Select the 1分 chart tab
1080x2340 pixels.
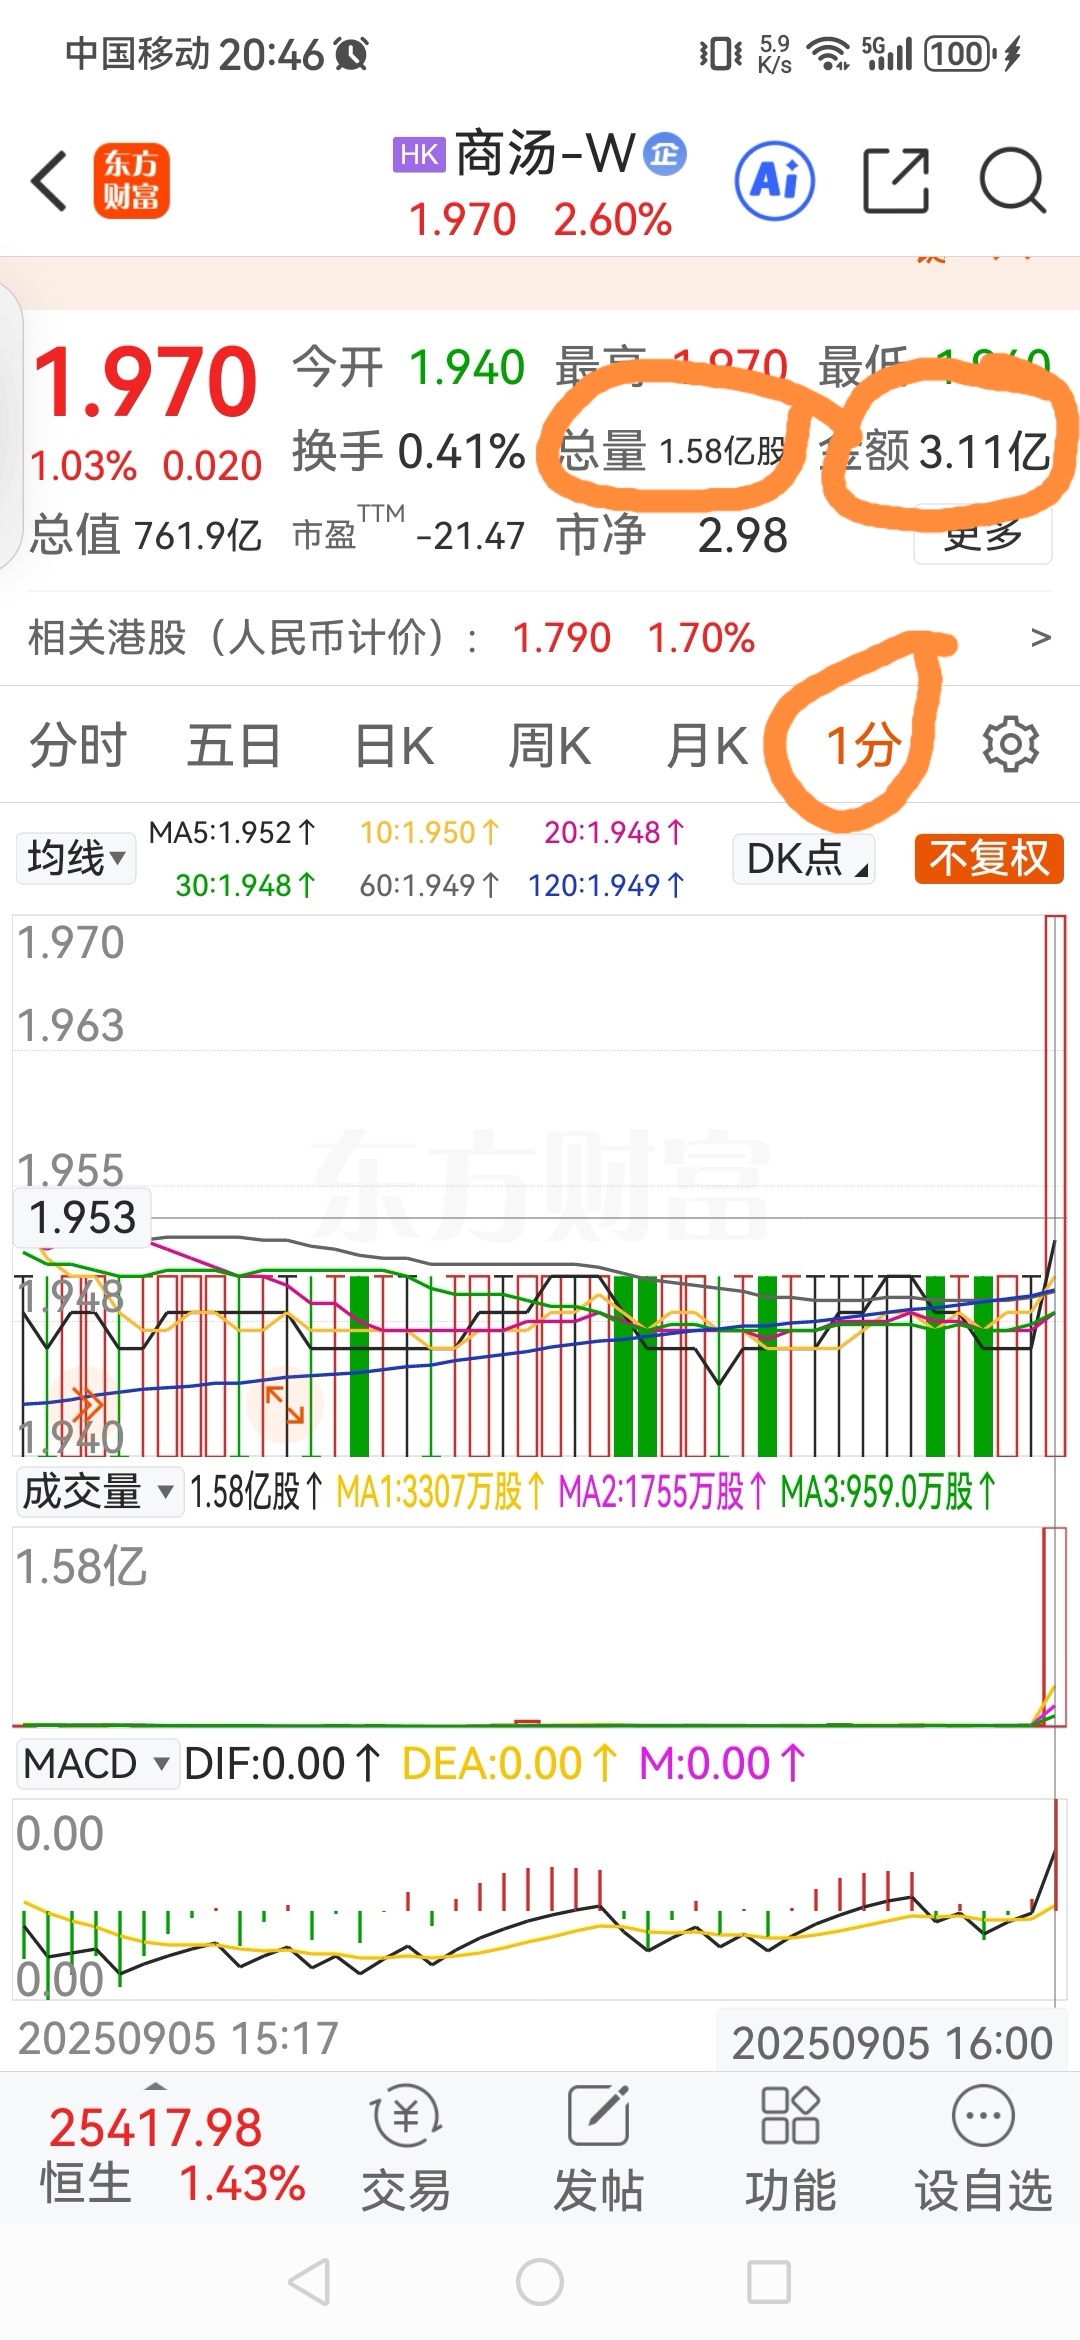[x=863, y=745]
